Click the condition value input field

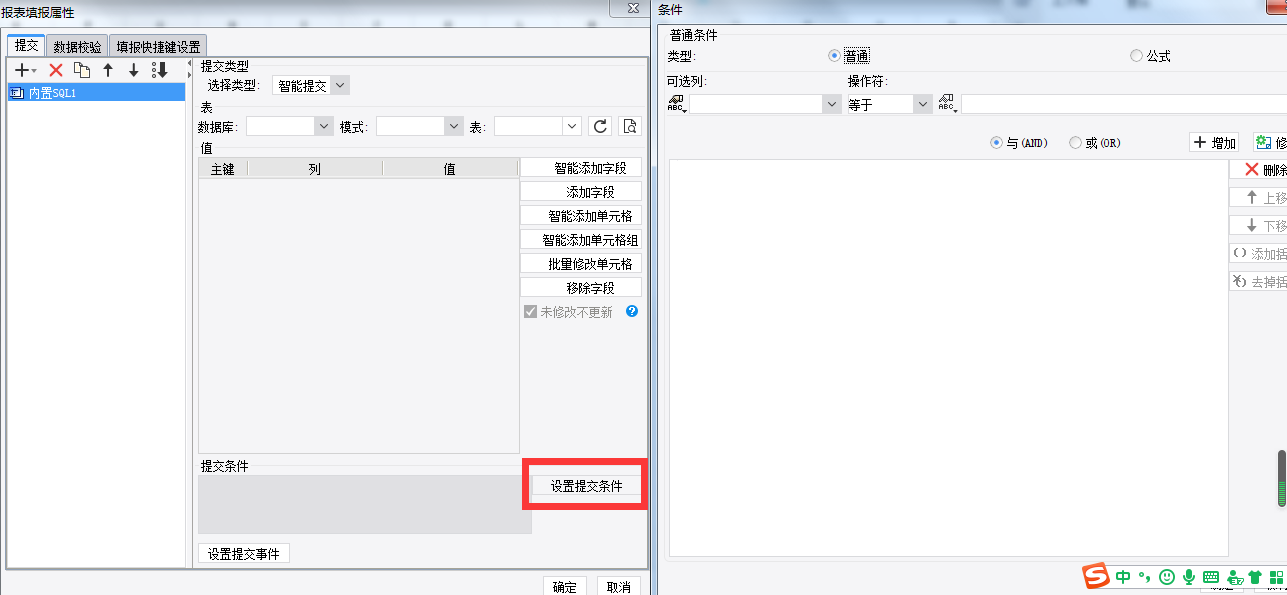1124,104
